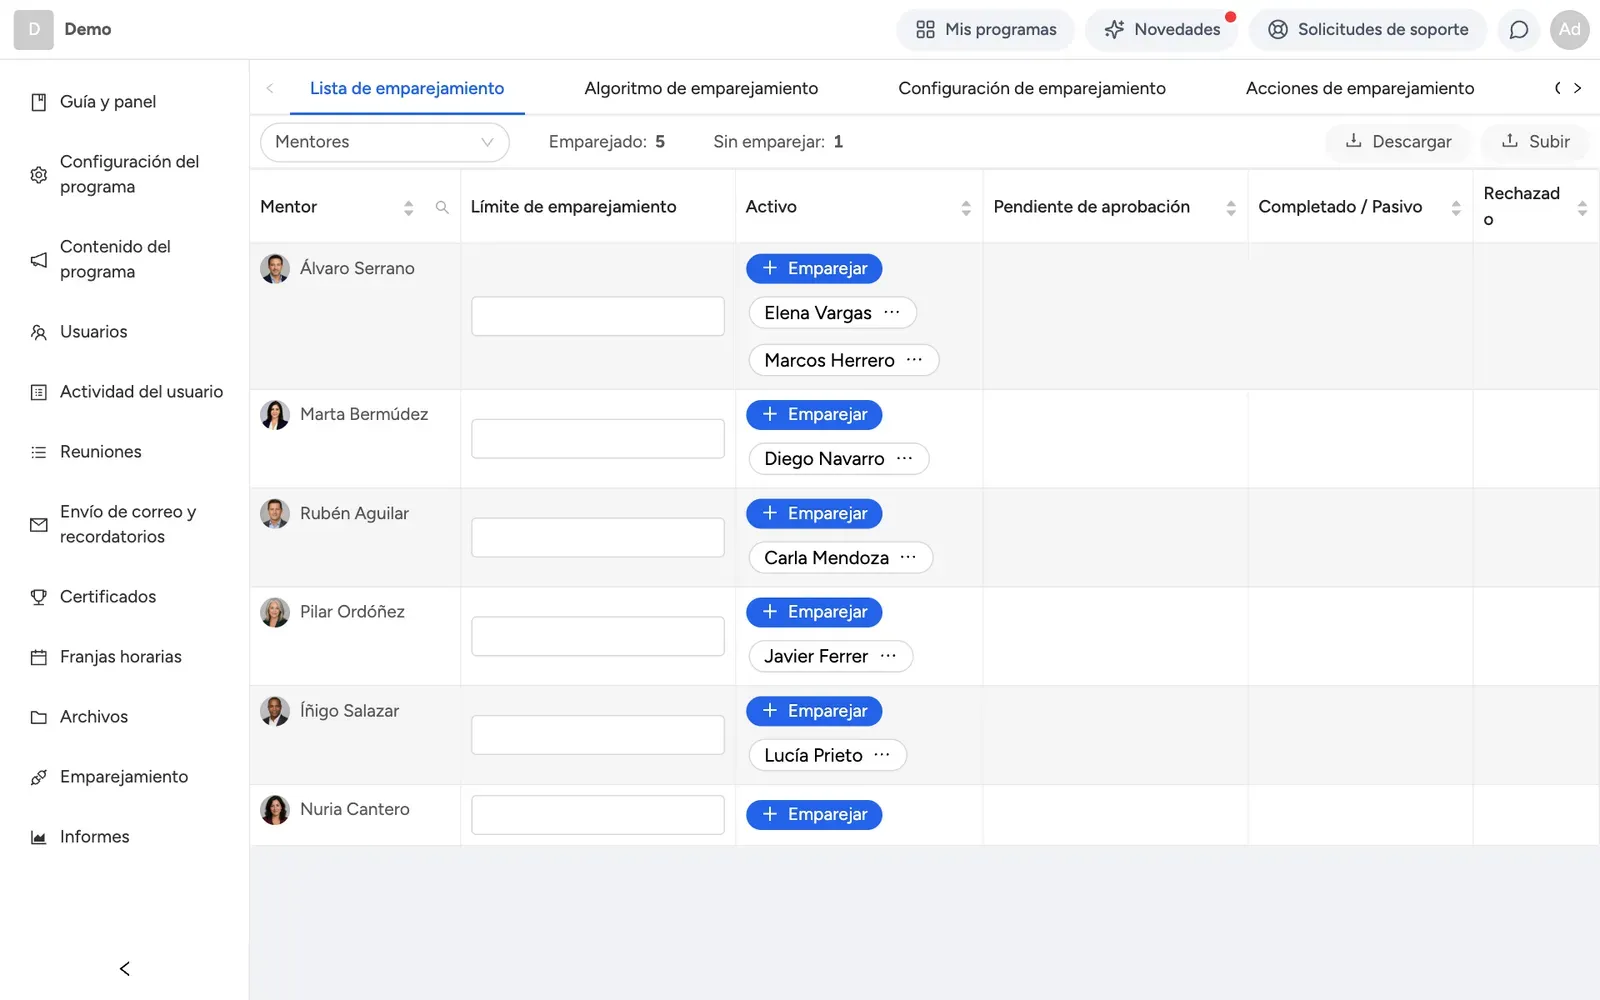The height and width of the screenshot is (1000, 1600).
Task: Collapse the sidebar with the bottom arrow
Action: [125, 968]
